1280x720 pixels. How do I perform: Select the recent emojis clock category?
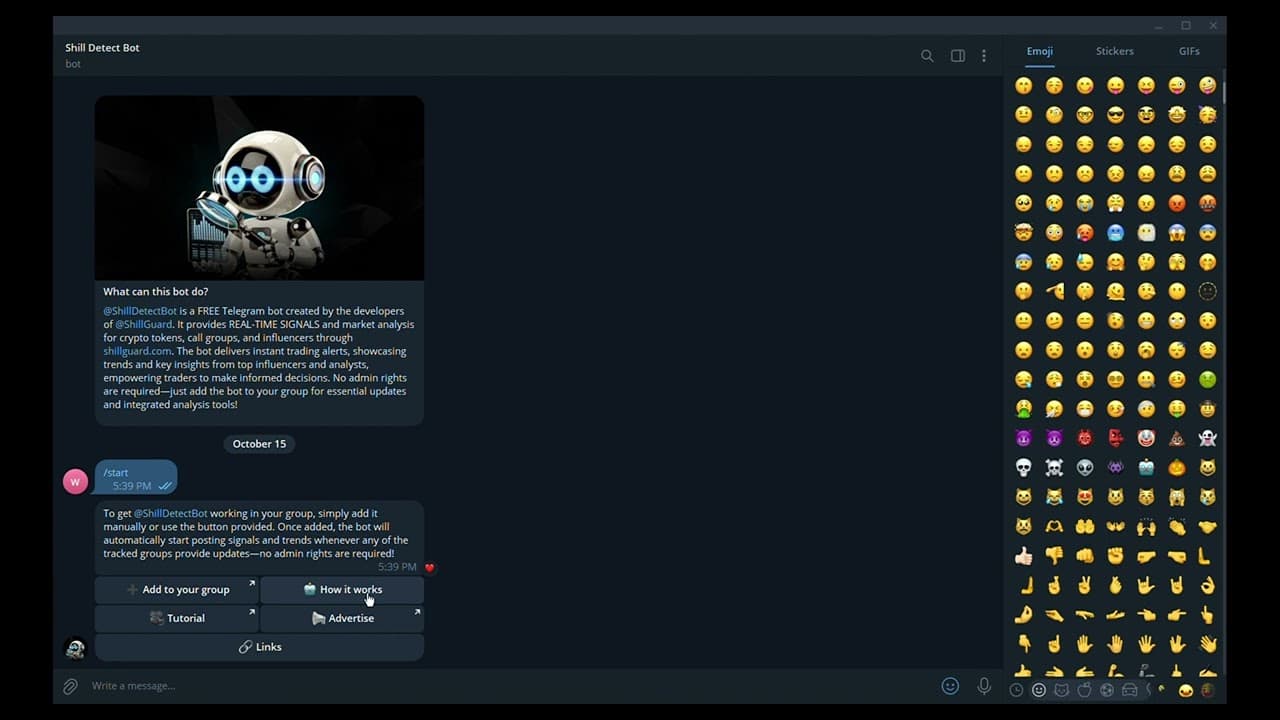click(x=1016, y=690)
